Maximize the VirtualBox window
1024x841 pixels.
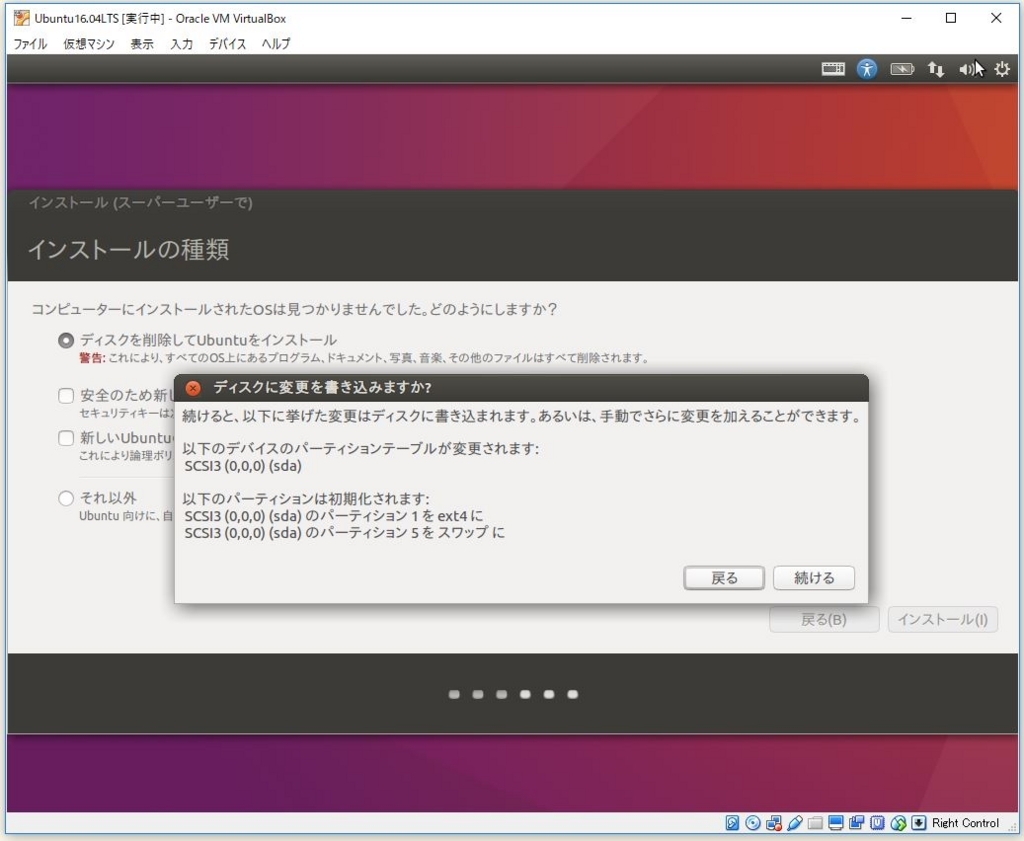[x=951, y=18]
